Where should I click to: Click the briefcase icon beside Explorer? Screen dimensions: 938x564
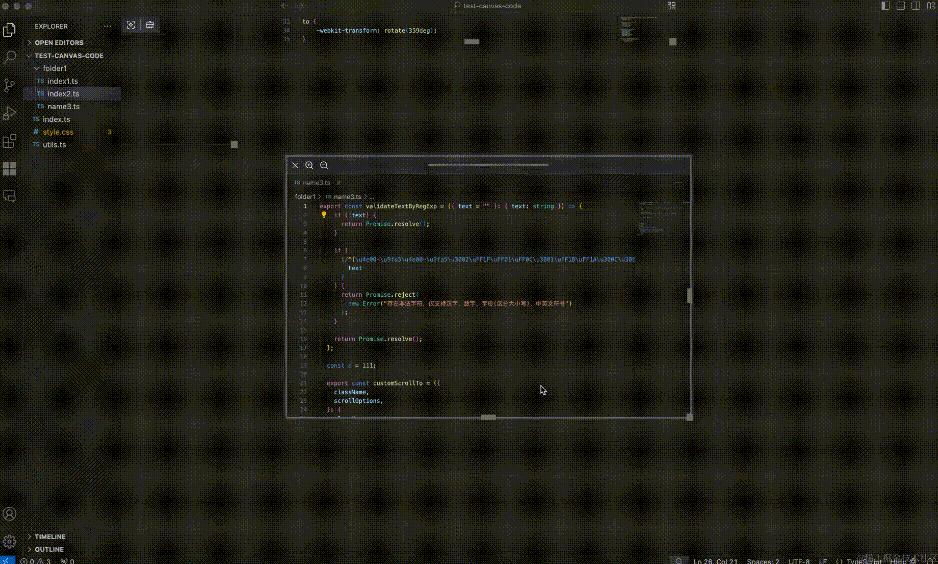click(150, 25)
